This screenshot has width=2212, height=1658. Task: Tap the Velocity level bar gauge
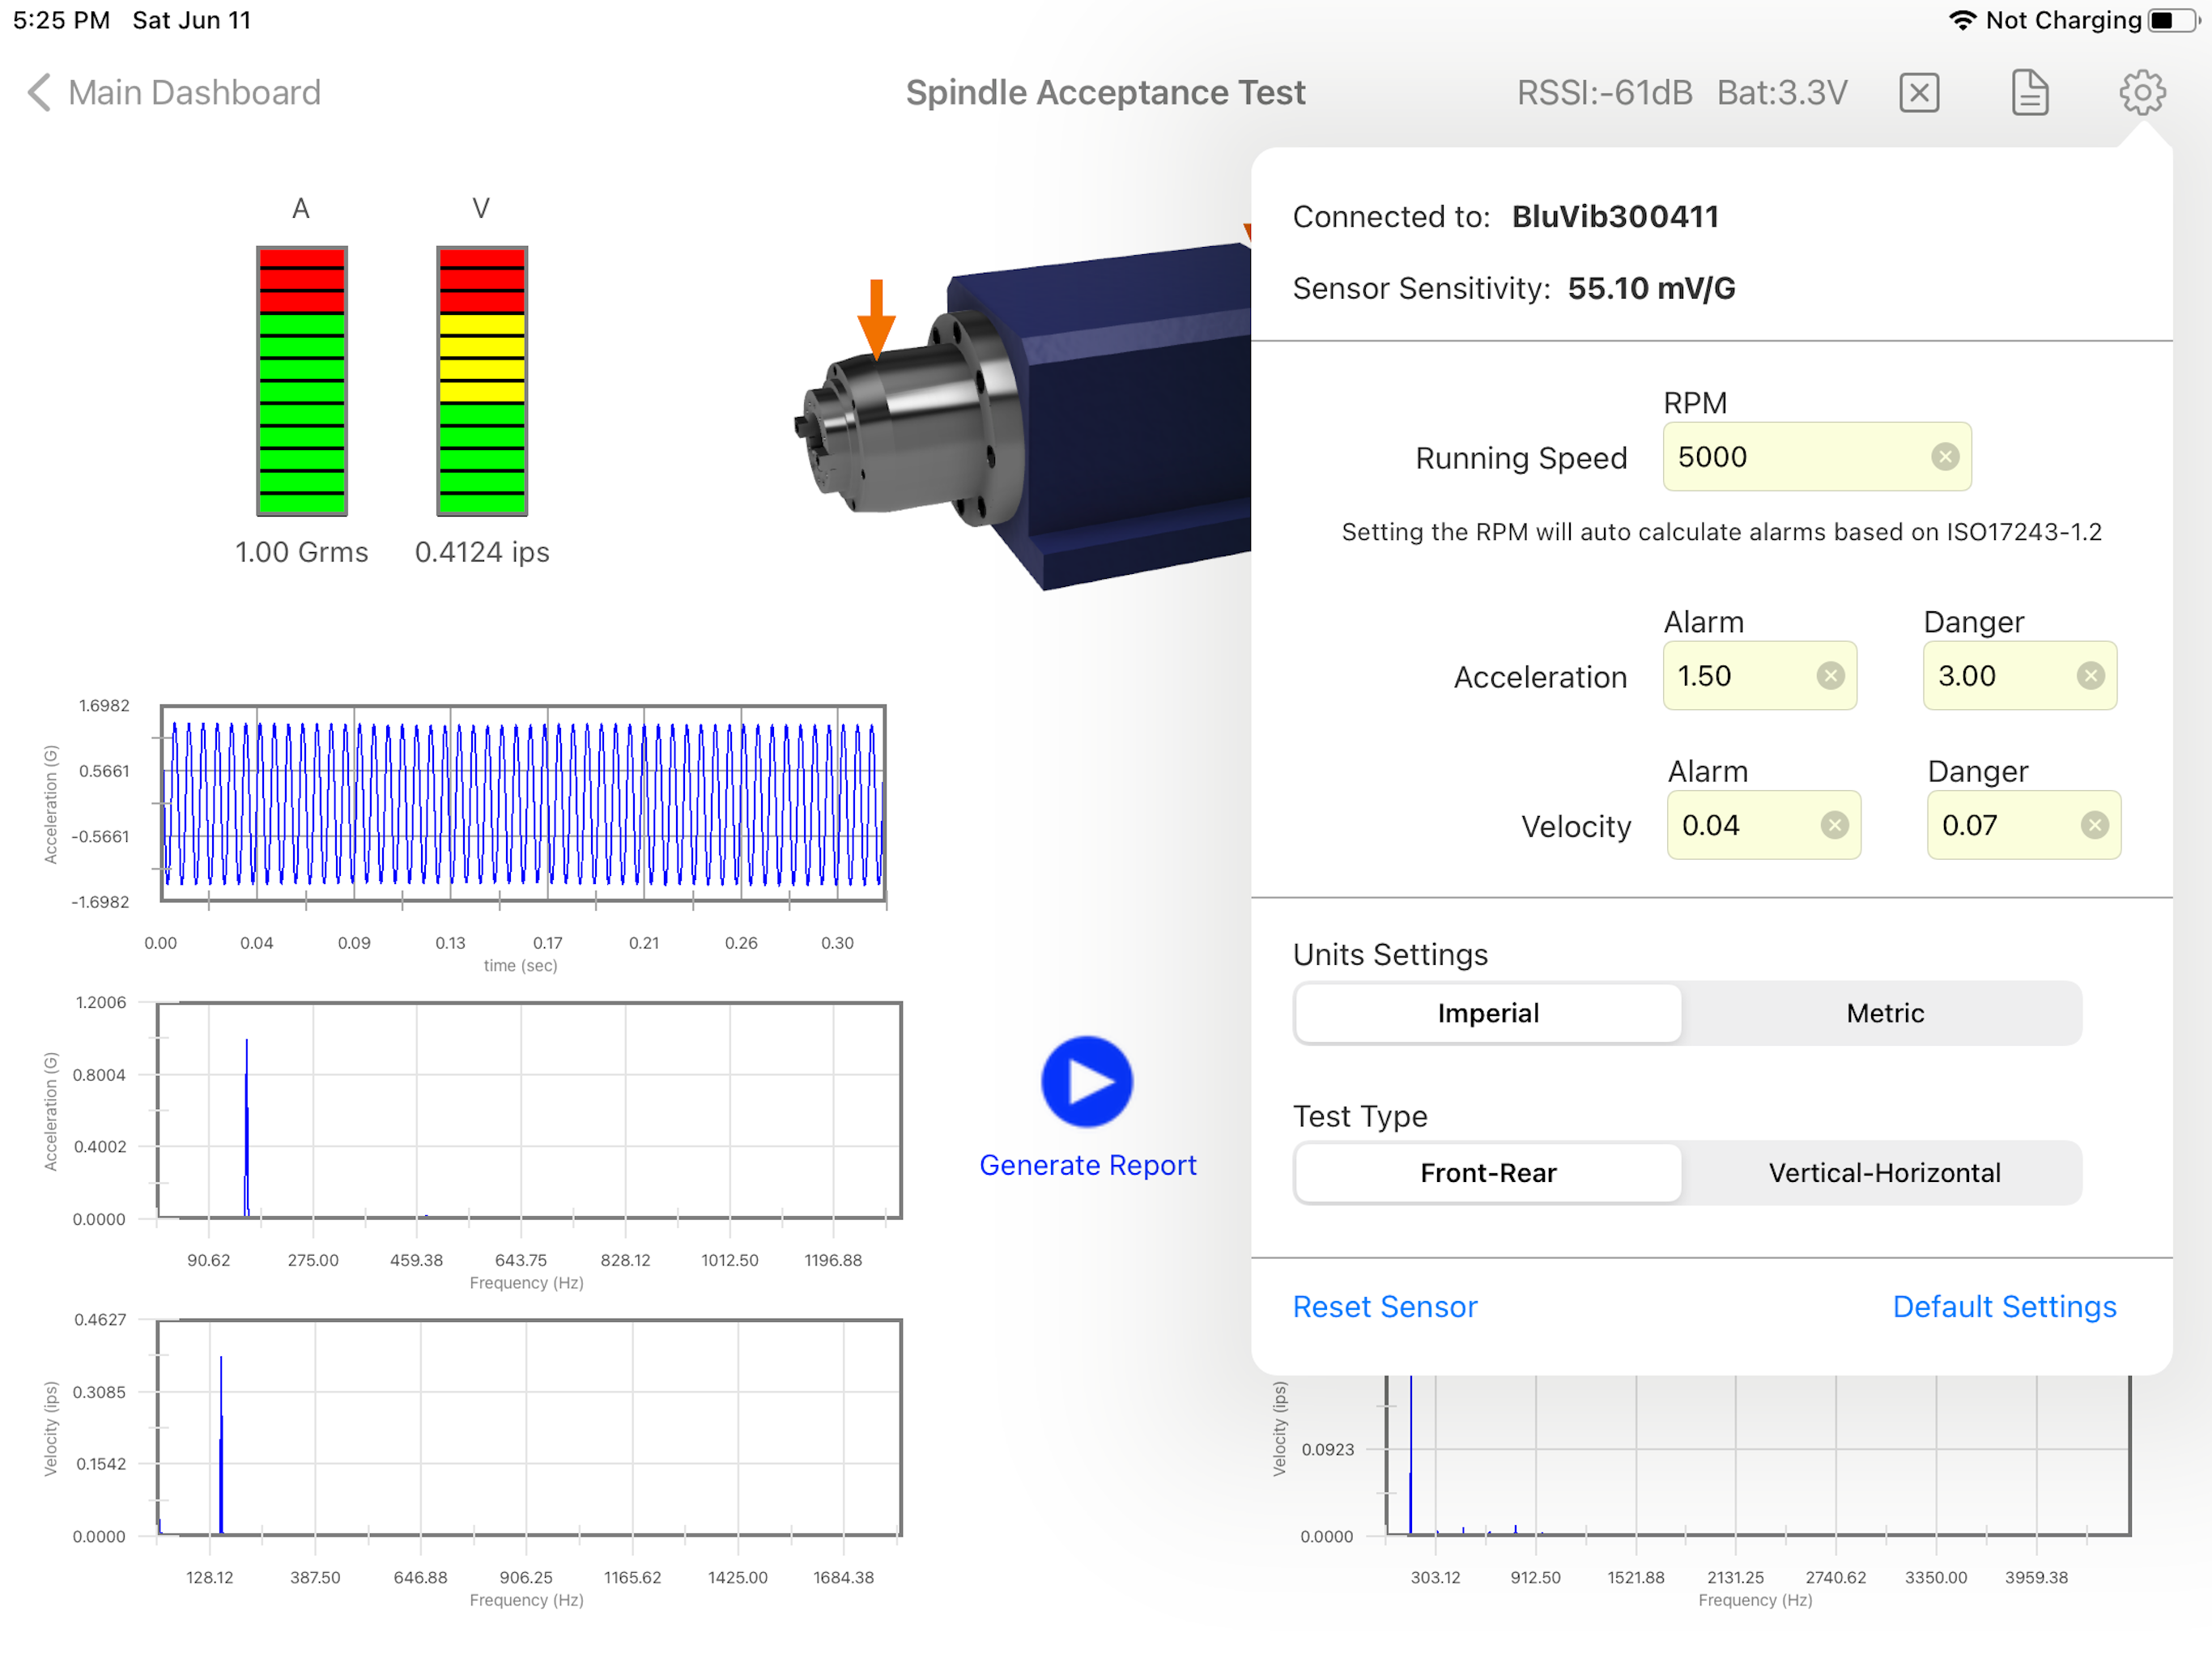tap(481, 380)
